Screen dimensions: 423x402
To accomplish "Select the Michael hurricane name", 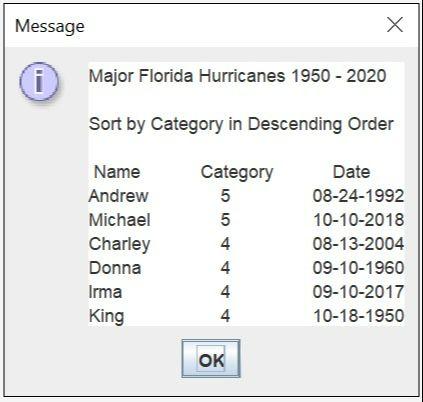I will pos(120,220).
